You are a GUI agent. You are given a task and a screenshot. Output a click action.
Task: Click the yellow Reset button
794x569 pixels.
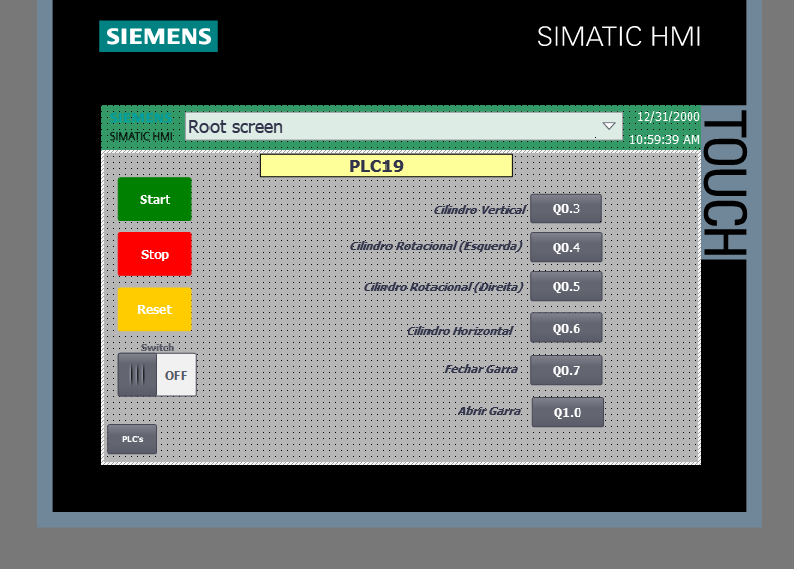pyautogui.click(x=154, y=309)
